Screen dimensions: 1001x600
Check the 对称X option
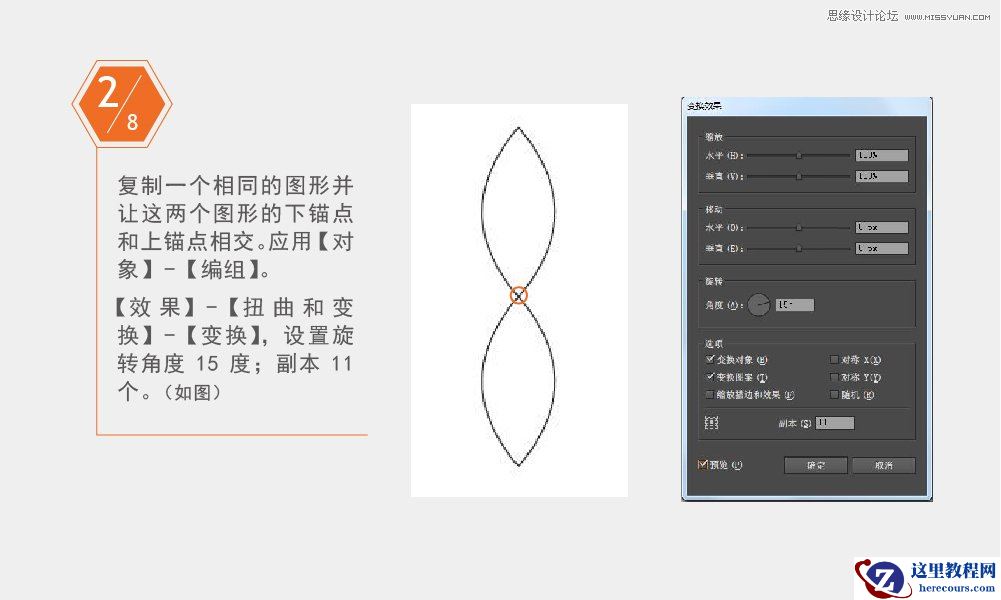point(834,359)
